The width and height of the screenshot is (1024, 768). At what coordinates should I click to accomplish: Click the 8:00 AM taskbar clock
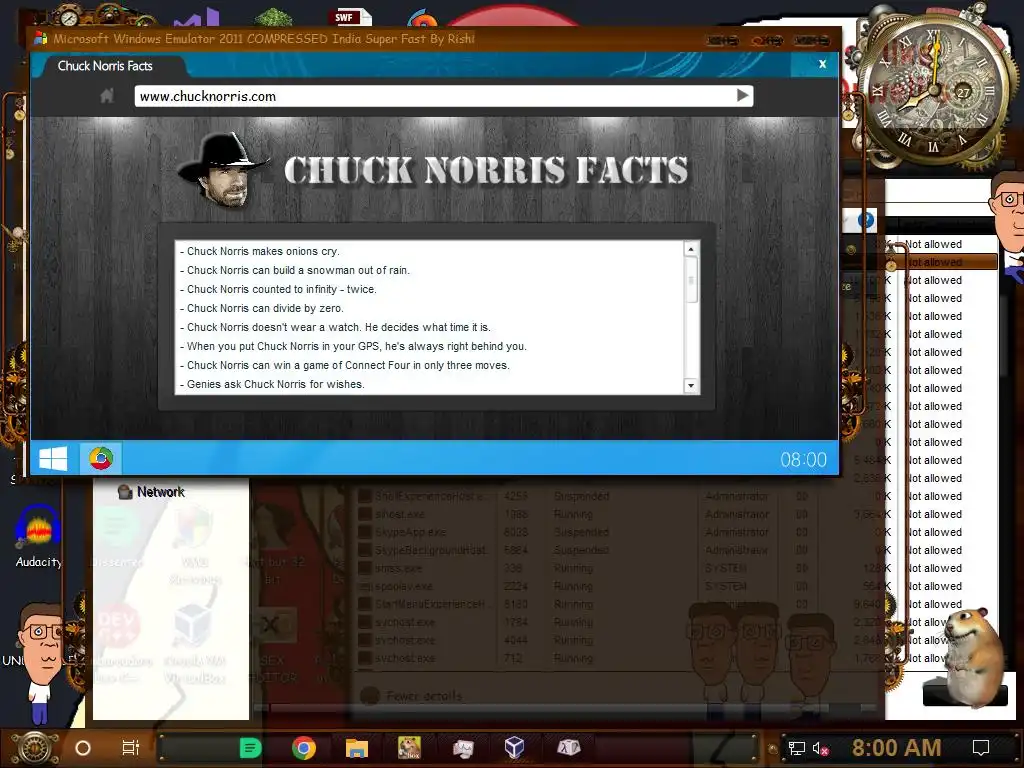coord(896,748)
